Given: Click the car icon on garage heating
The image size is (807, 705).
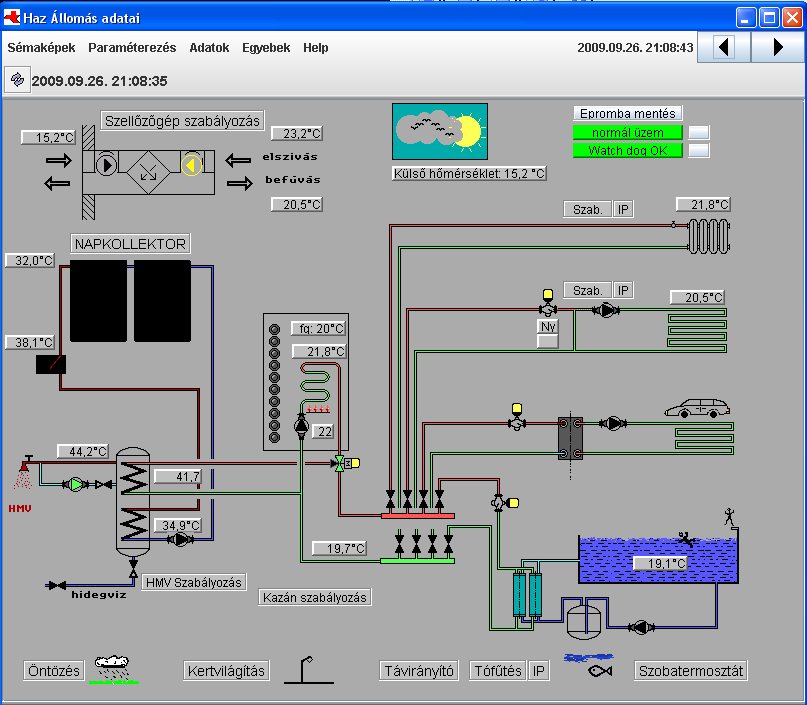Looking at the screenshot, I should tap(697, 408).
